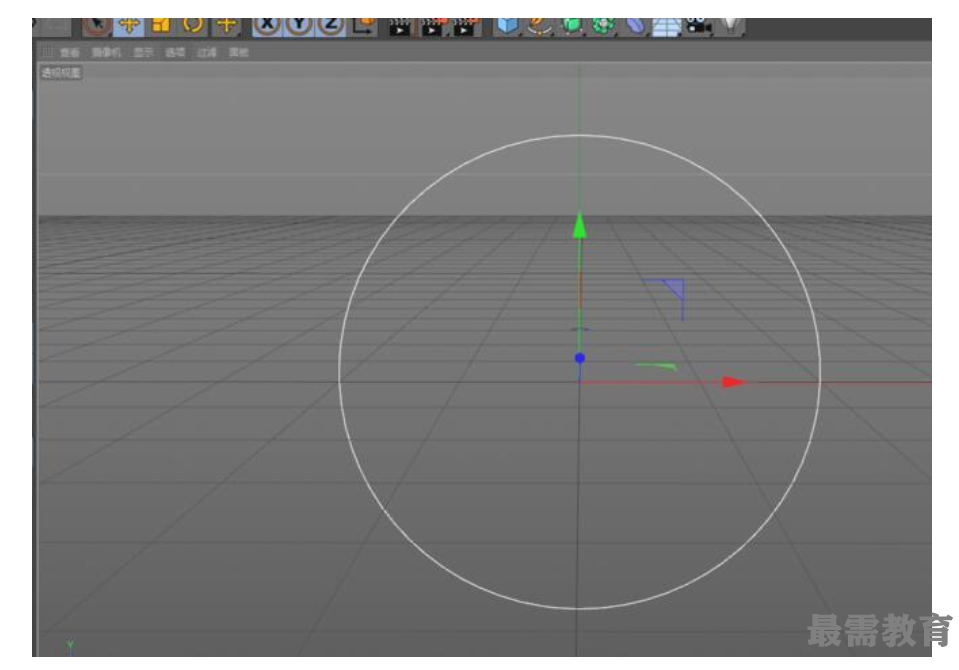Open the green Subdivision generator icon

[x=572, y=26]
